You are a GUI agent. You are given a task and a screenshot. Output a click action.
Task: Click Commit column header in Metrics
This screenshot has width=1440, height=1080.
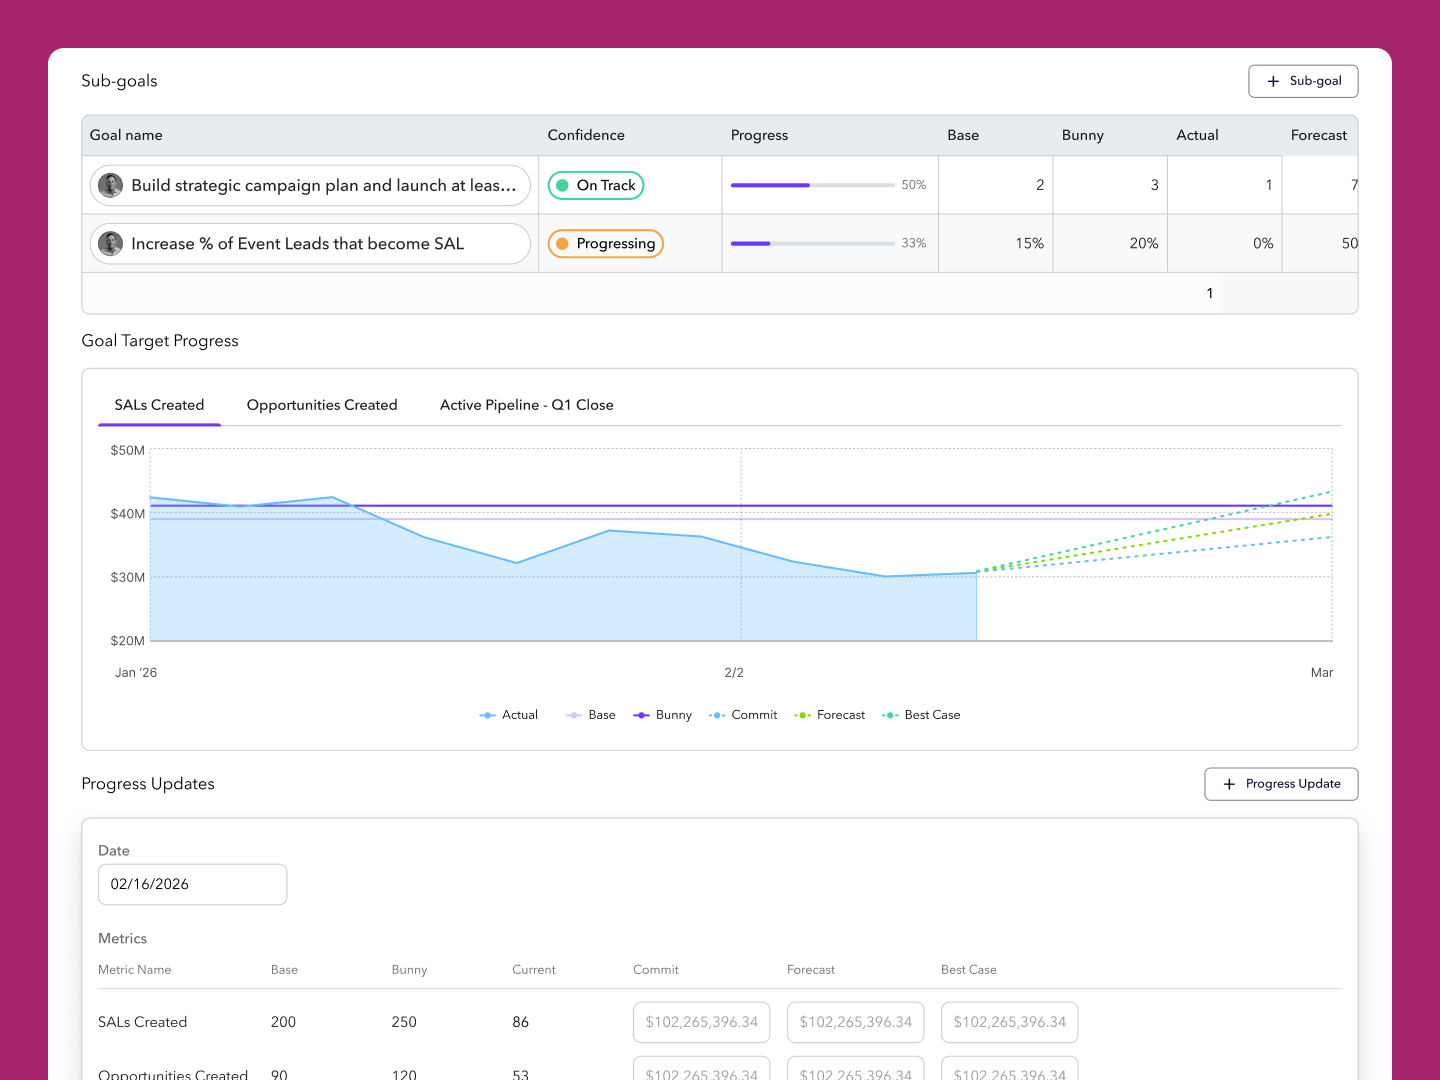click(656, 970)
